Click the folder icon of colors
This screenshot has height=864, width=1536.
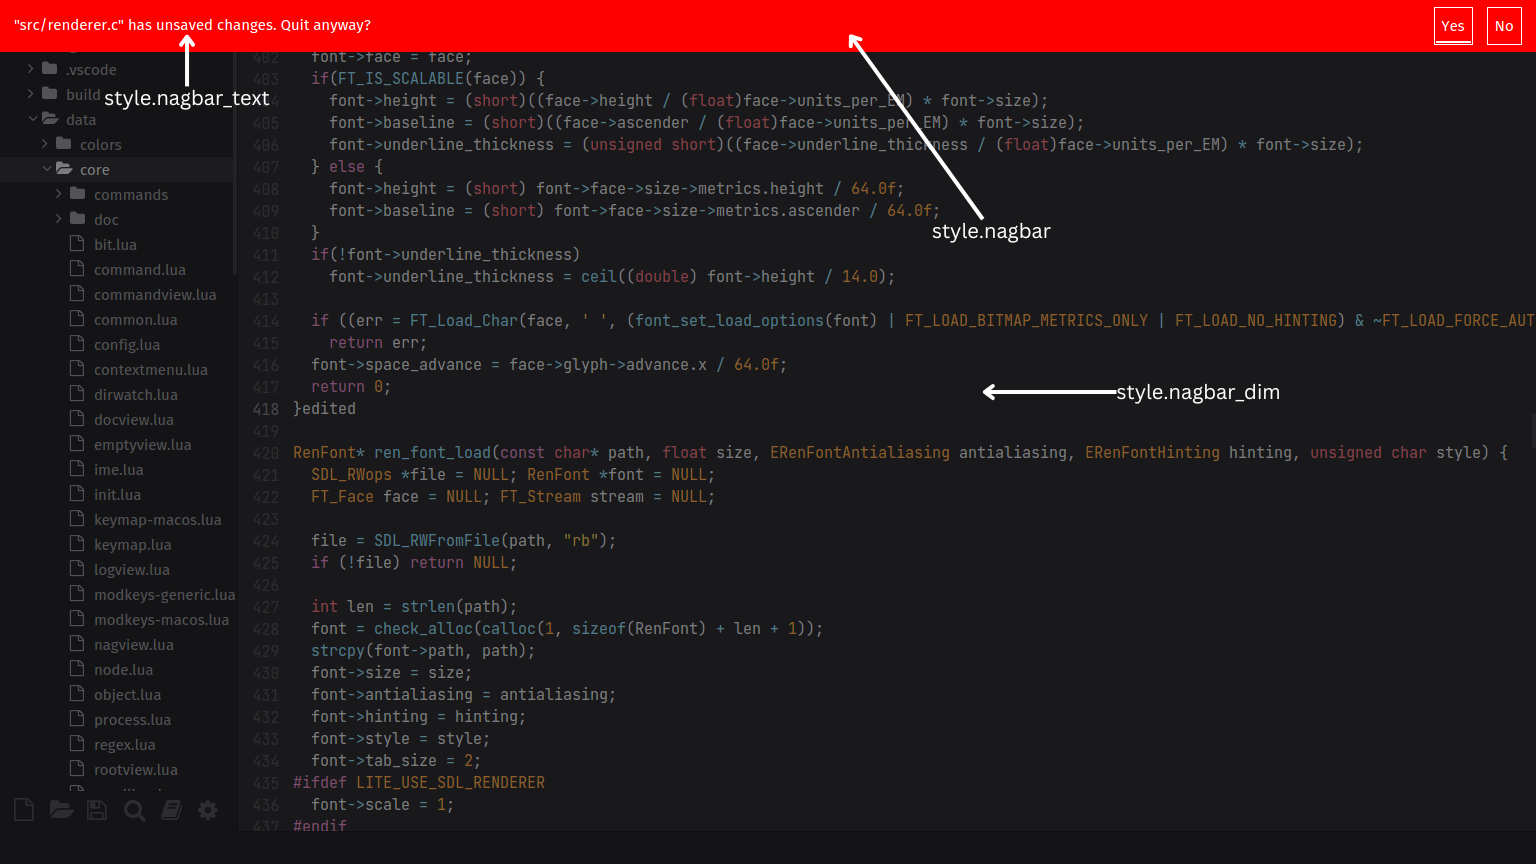63,144
